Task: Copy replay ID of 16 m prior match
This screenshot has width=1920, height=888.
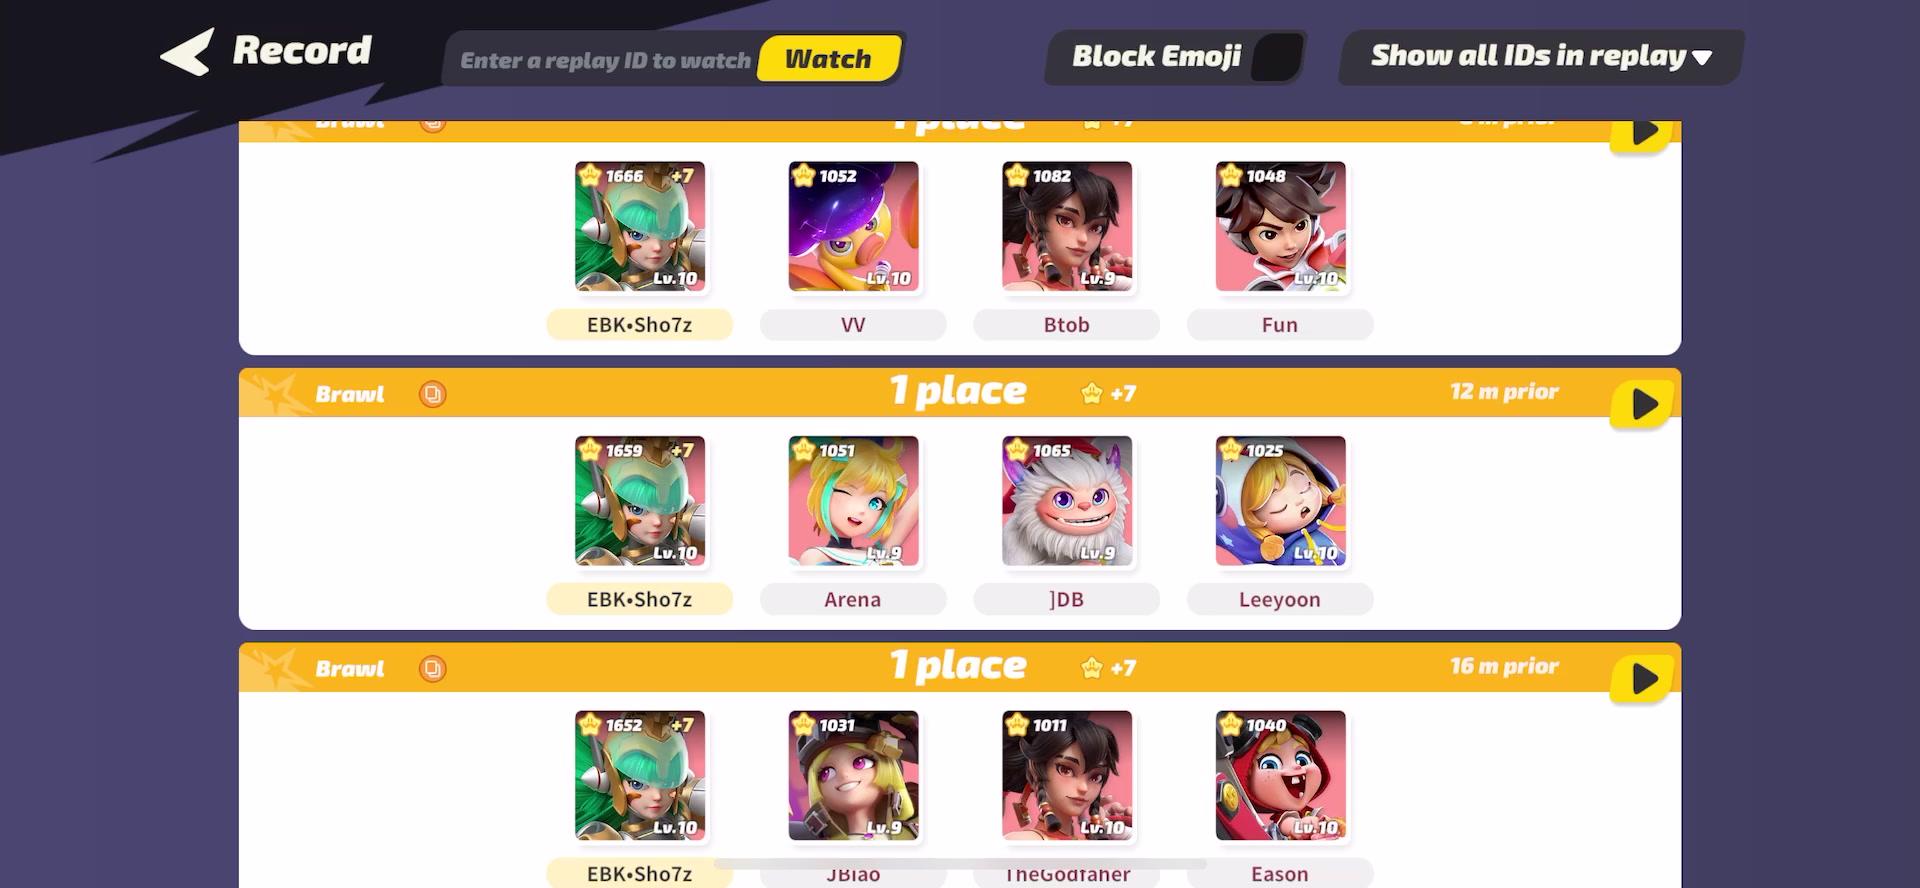Action: coord(432,669)
